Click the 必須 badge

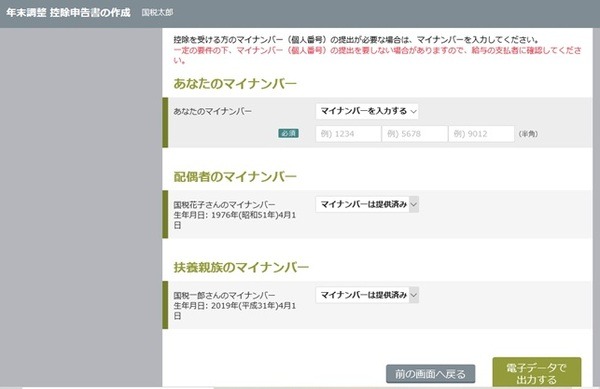(x=288, y=133)
